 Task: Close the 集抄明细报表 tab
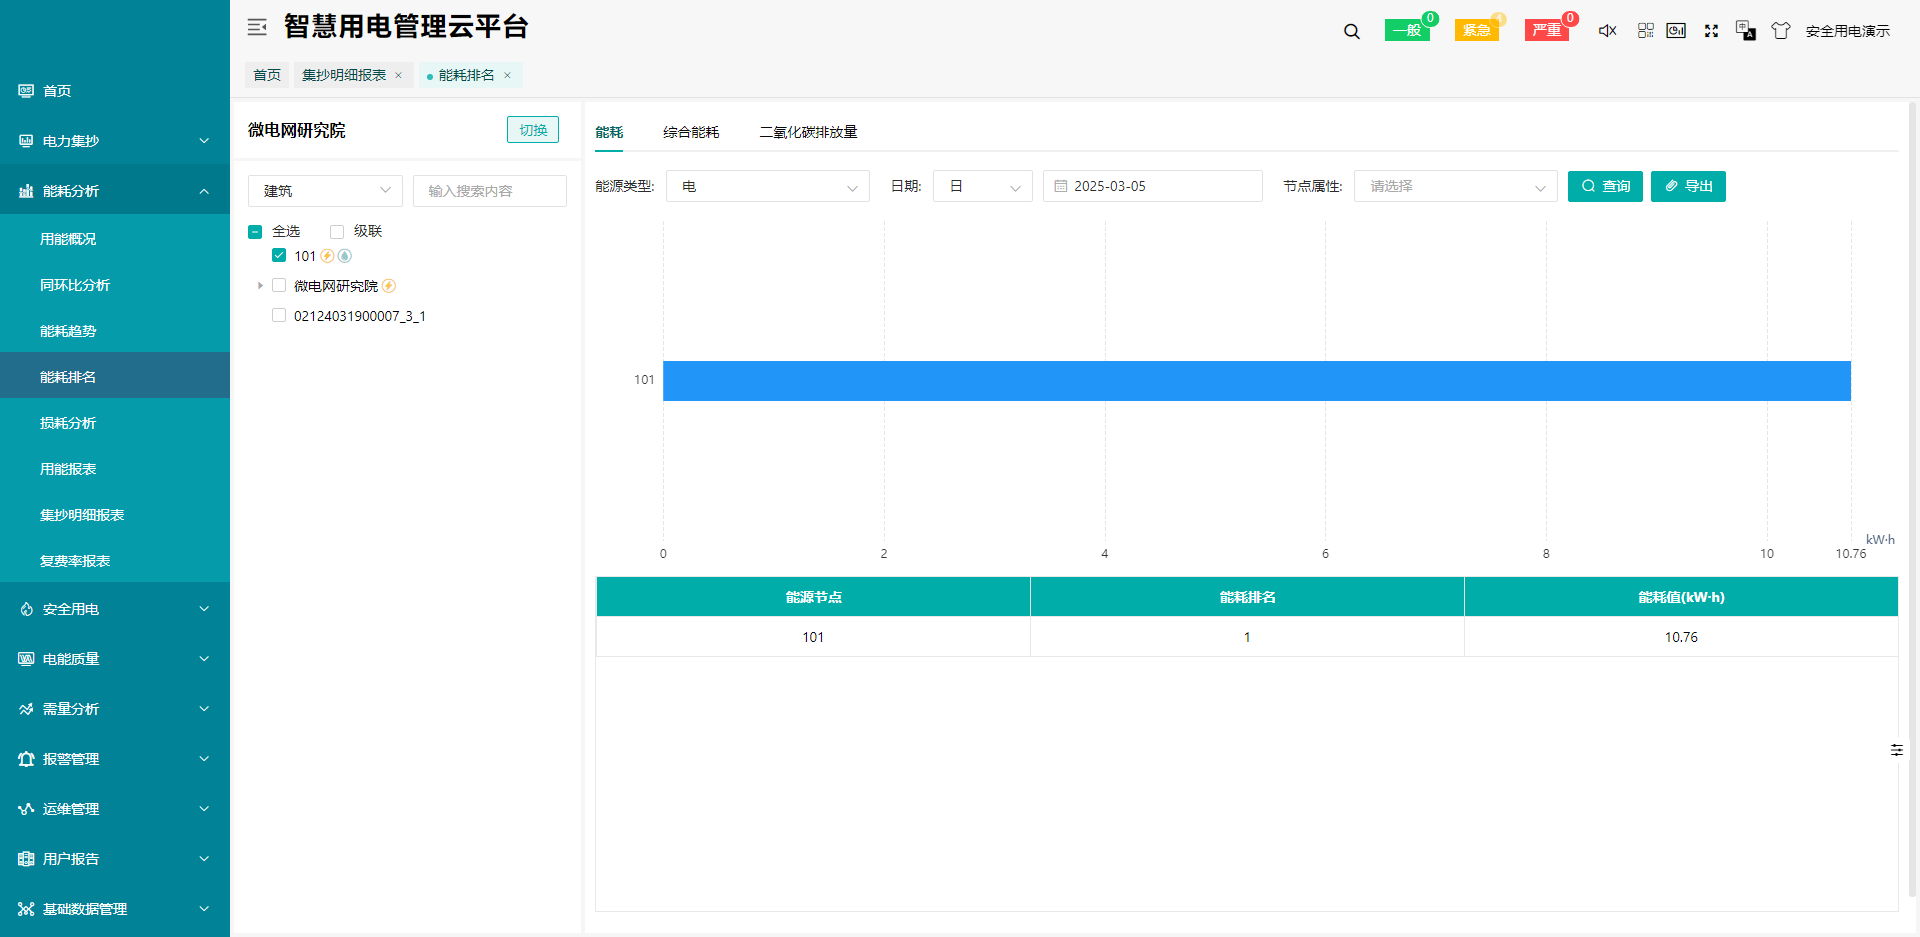(x=398, y=75)
